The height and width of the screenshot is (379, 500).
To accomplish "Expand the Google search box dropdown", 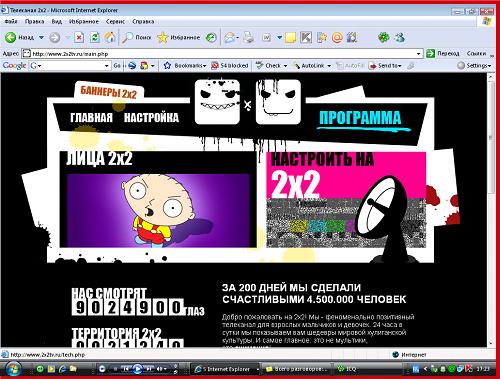I will tap(106, 66).
